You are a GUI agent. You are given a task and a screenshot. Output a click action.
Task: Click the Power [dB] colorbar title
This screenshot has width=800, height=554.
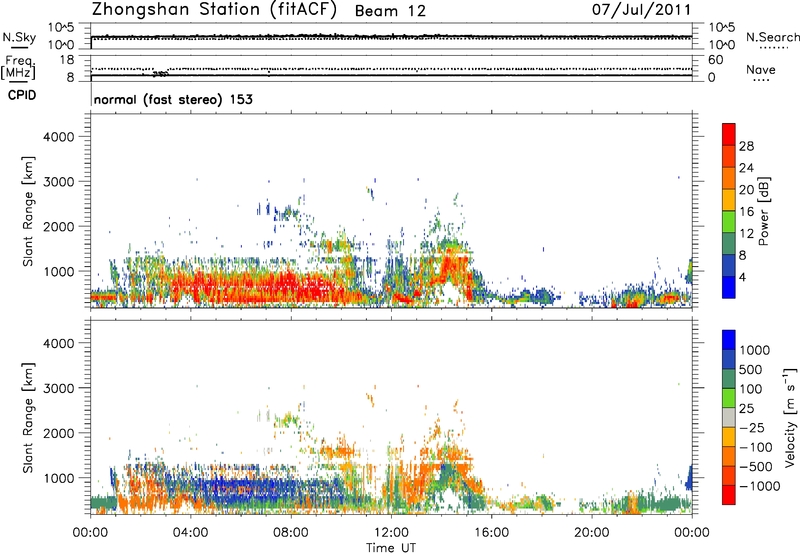(x=764, y=211)
